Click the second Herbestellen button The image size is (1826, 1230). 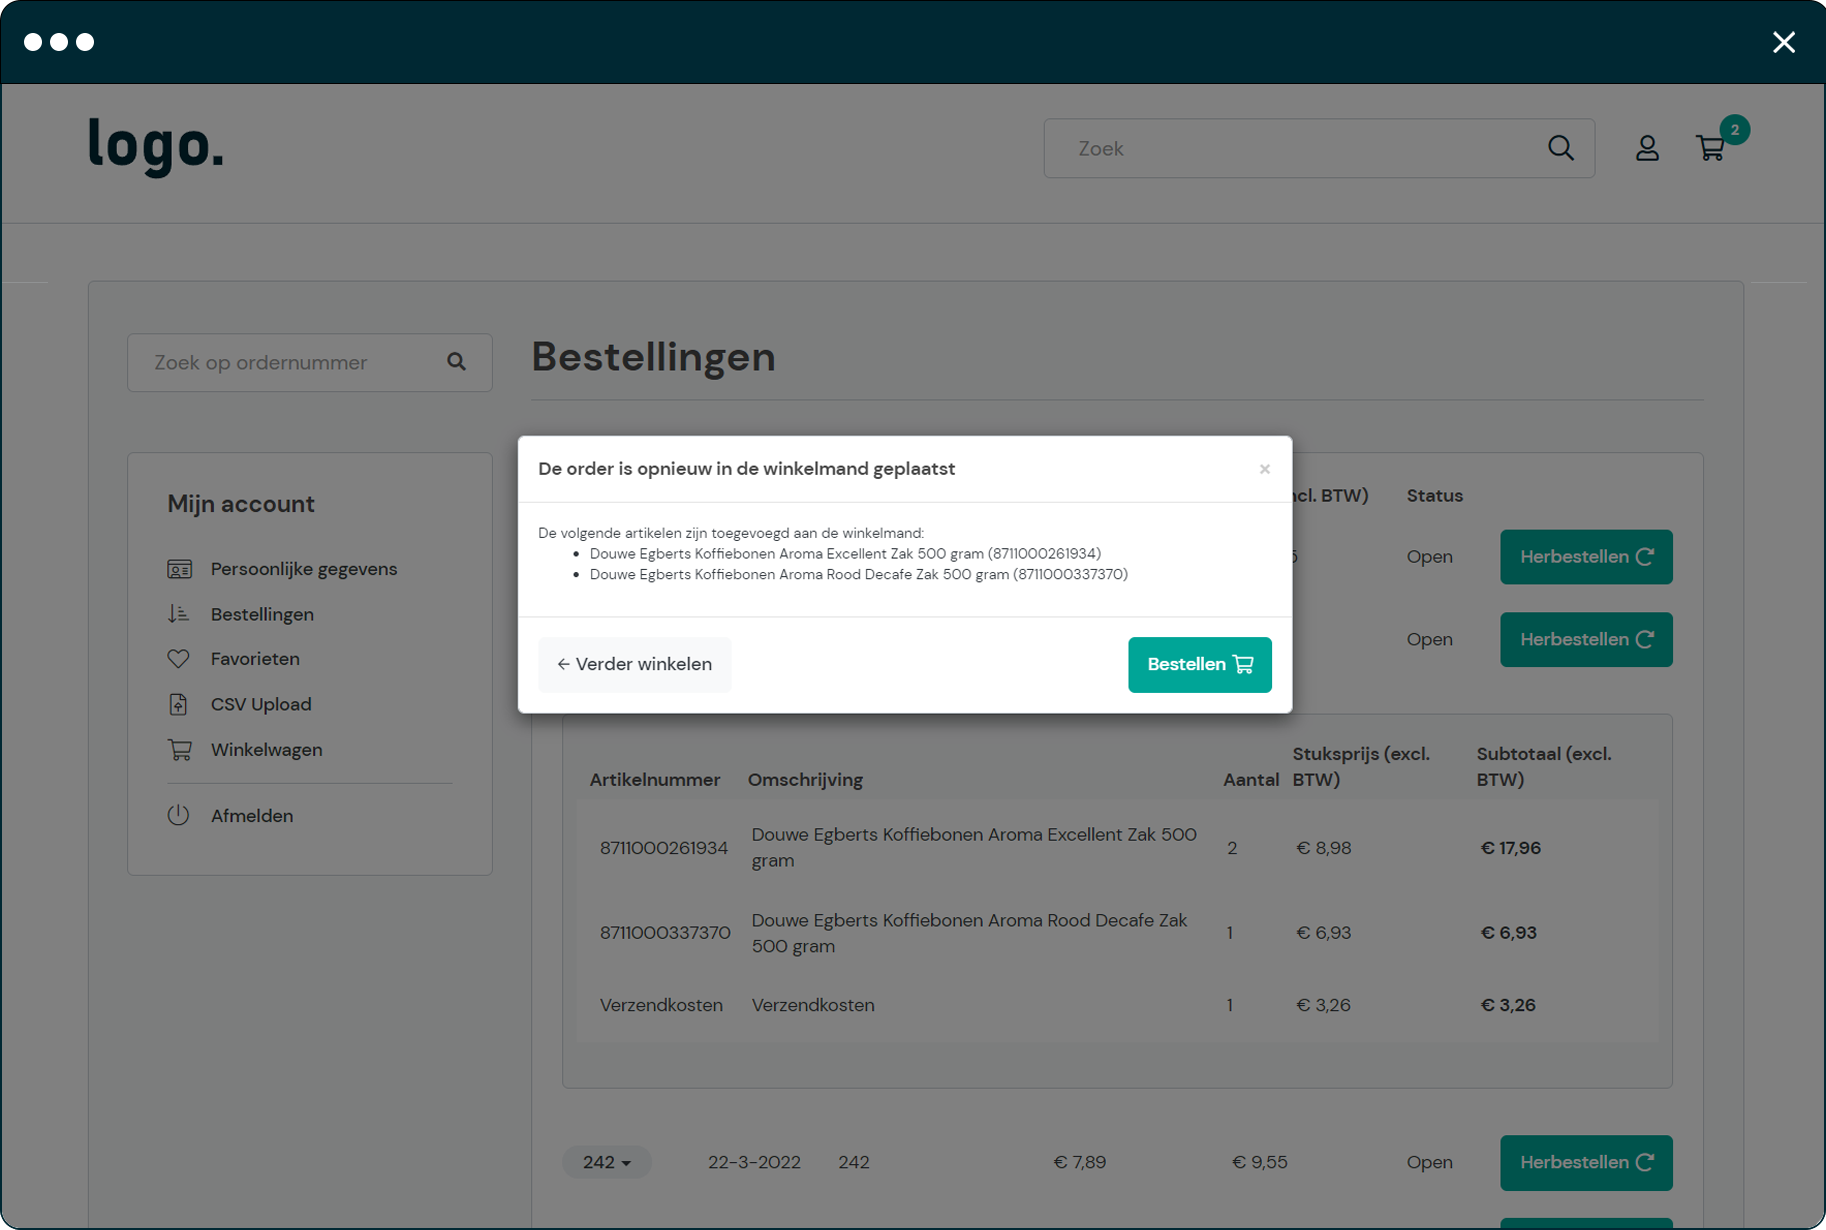tap(1586, 640)
